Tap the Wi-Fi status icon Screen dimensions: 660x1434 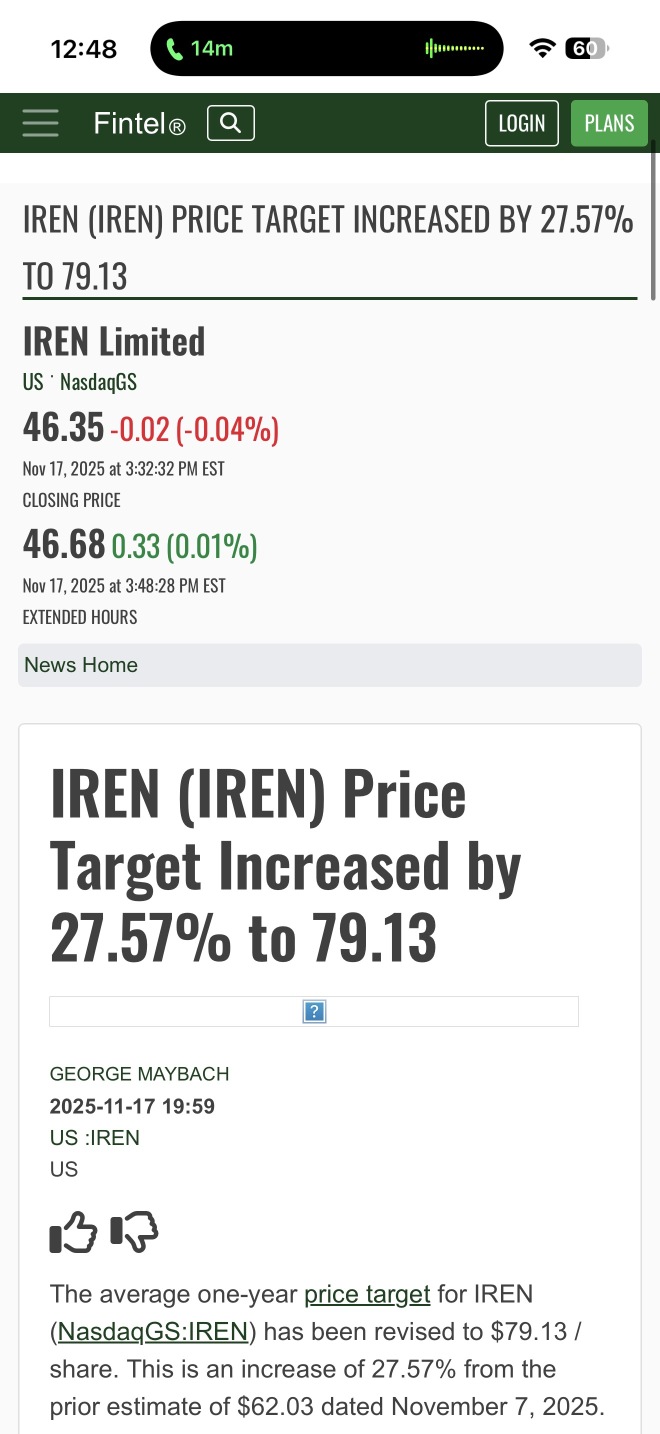(x=542, y=48)
